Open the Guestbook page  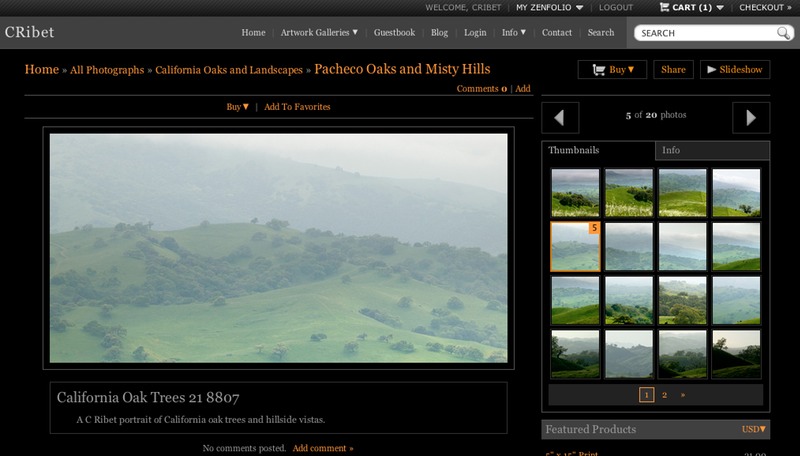tap(394, 32)
